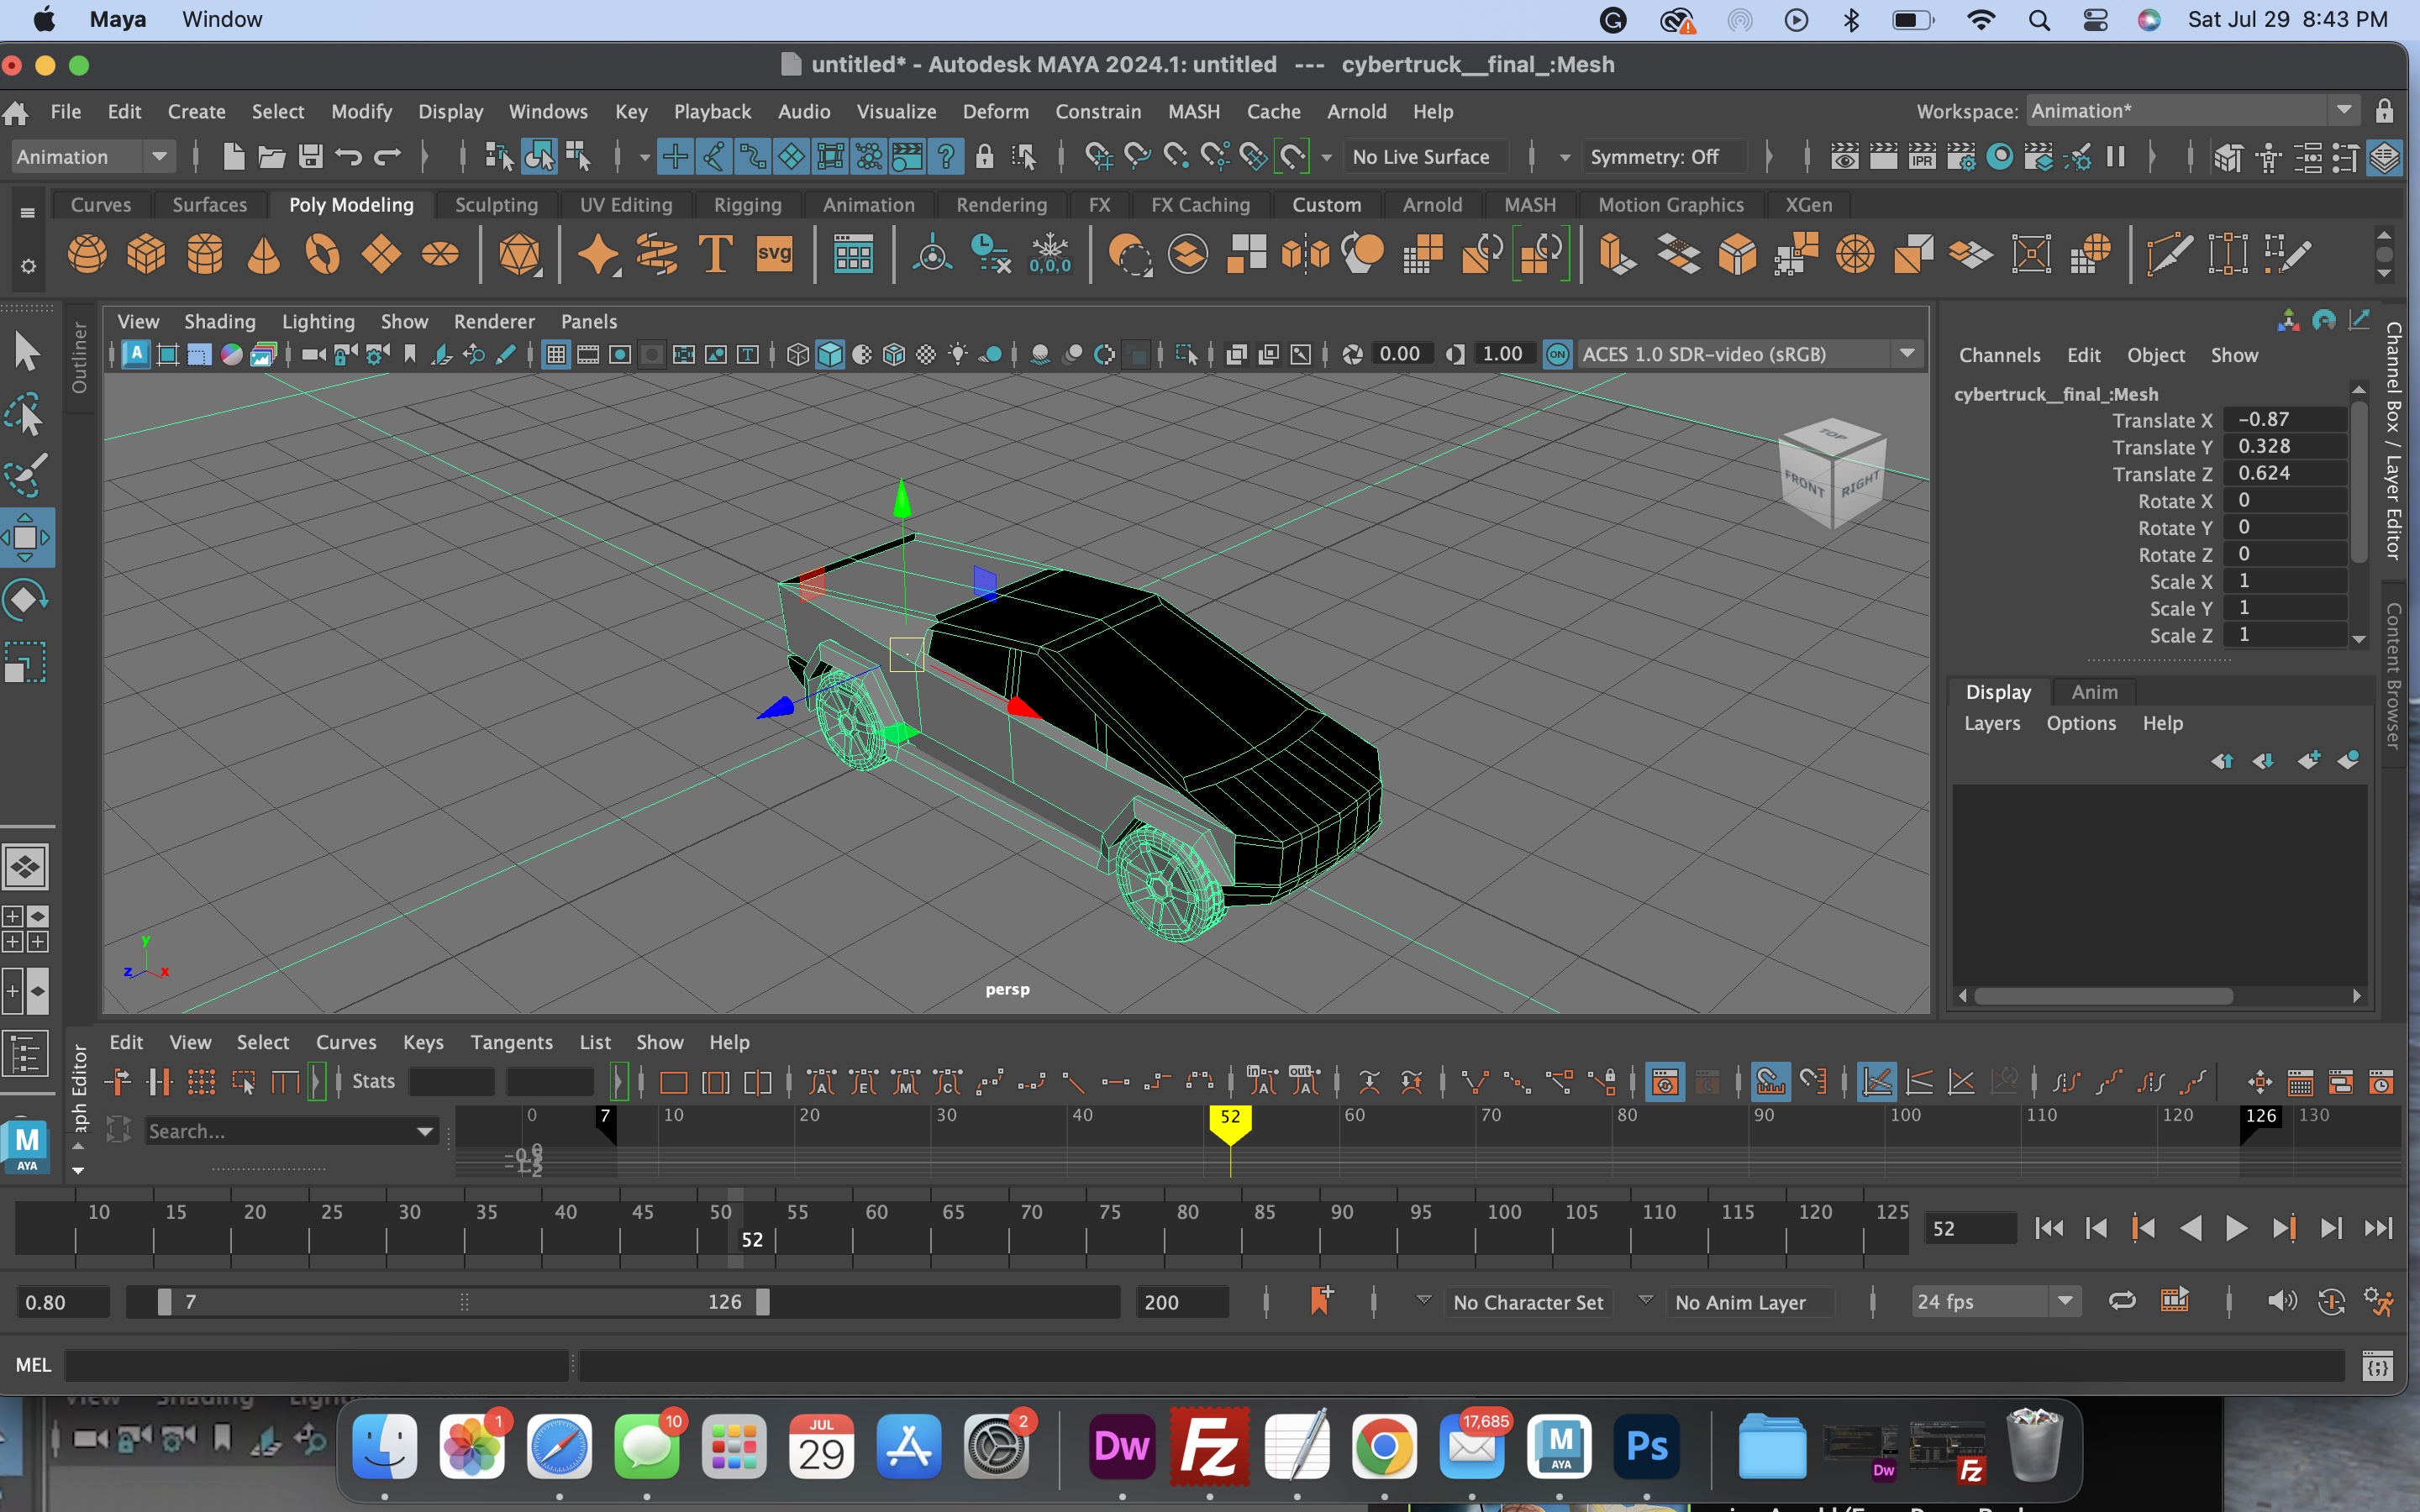The width and height of the screenshot is (2420, 1512).
Task: Click the polygon Type text tool
Action: (x=715, y=254)
